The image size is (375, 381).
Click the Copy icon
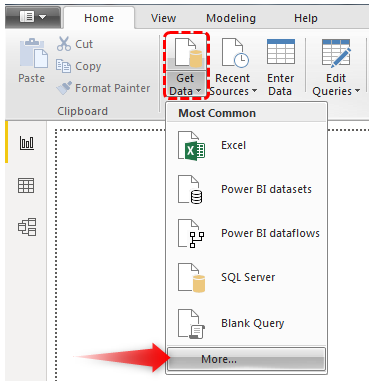coord(63,66)
